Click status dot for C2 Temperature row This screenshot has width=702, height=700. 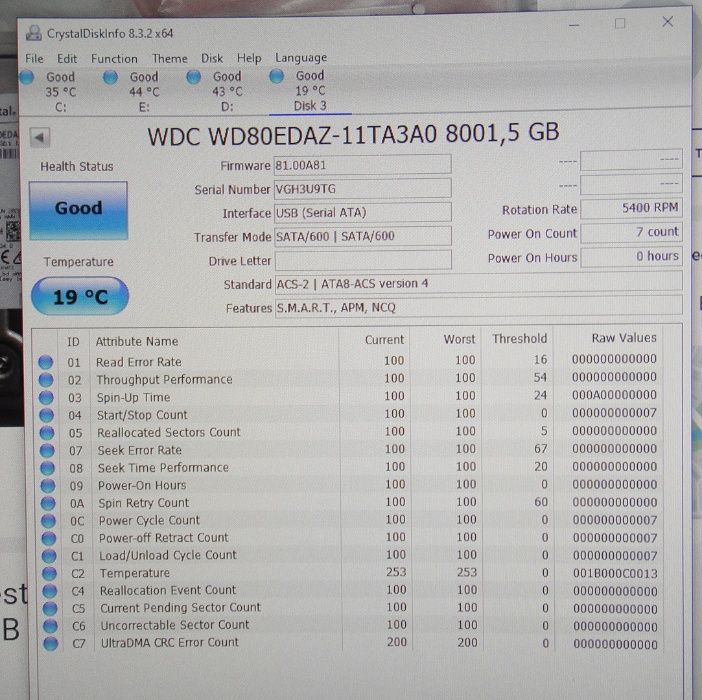(x=49, y=573)
